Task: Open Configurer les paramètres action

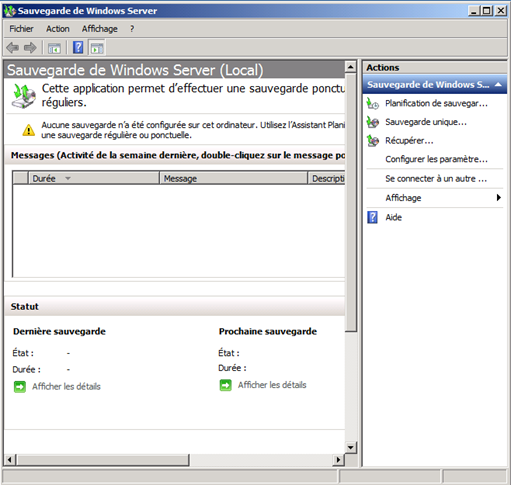Action: (x=436, y=159)
